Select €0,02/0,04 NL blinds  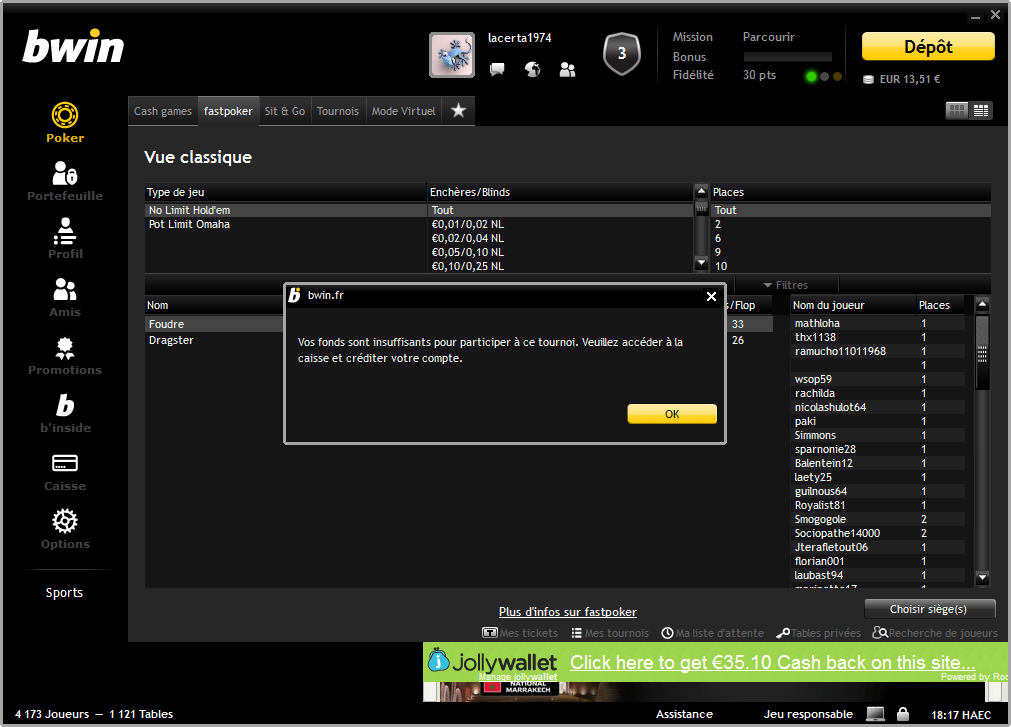[561, 238]
